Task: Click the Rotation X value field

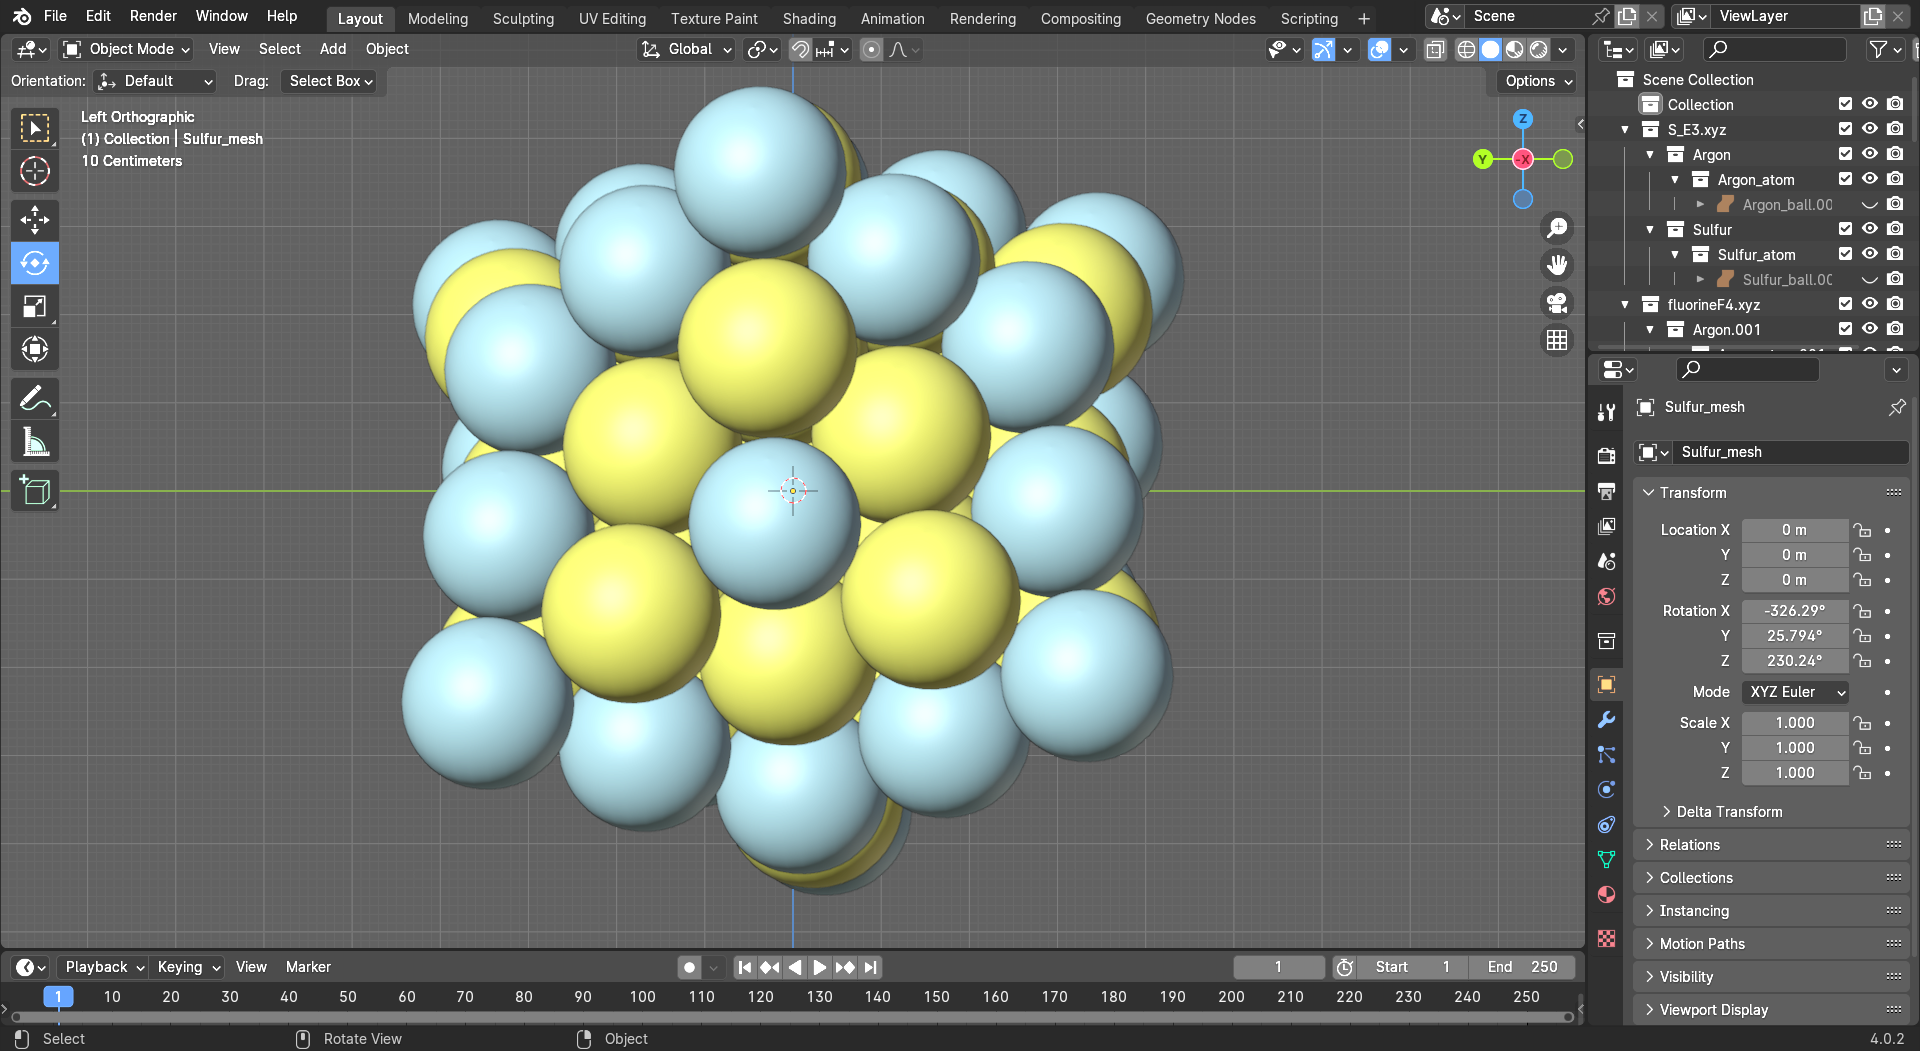Action: [1794, 611]
